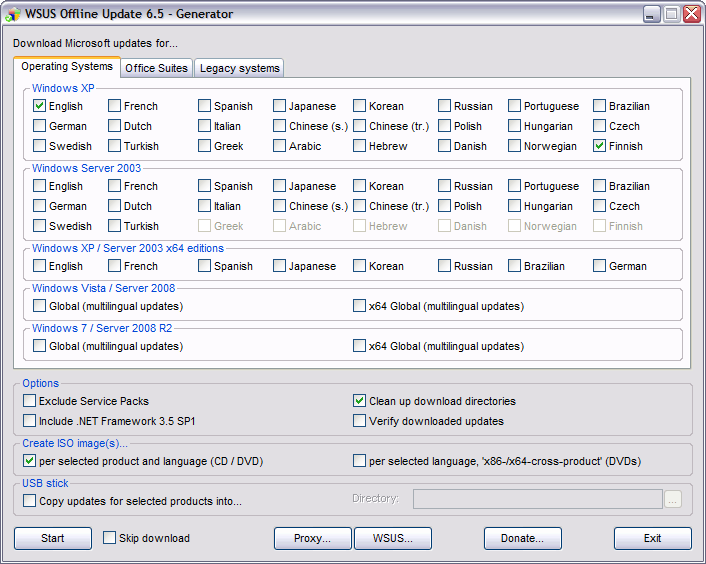This screenshot has width=706, height=564.
Task: Click the Start button
Action: click(53, 538)
